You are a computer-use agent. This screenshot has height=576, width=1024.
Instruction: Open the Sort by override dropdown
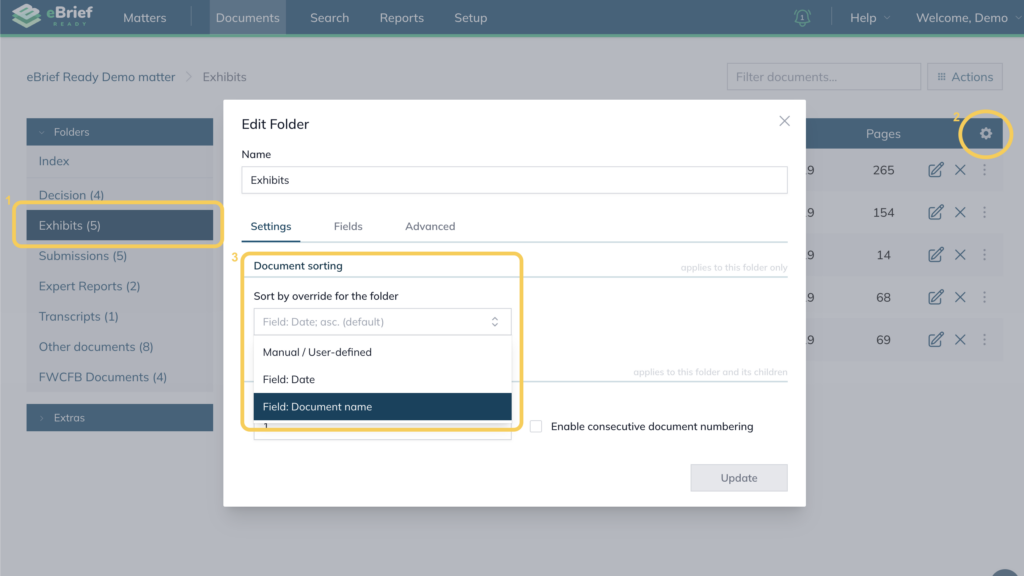click(382, 322)
